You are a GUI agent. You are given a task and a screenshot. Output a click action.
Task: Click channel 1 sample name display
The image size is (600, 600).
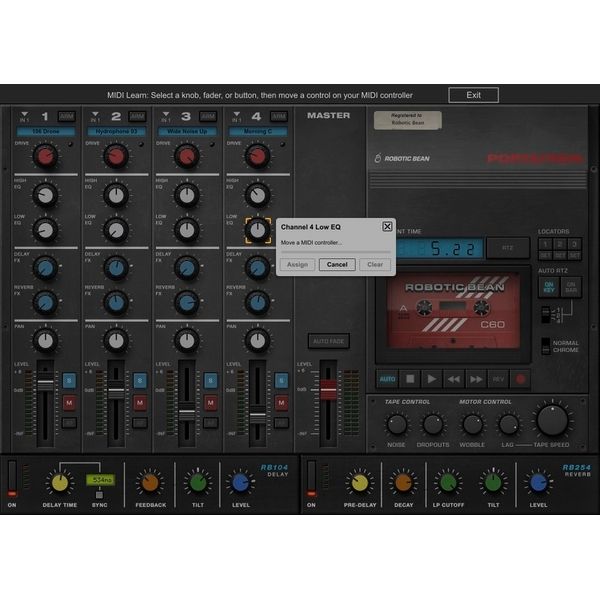point(46,131)
